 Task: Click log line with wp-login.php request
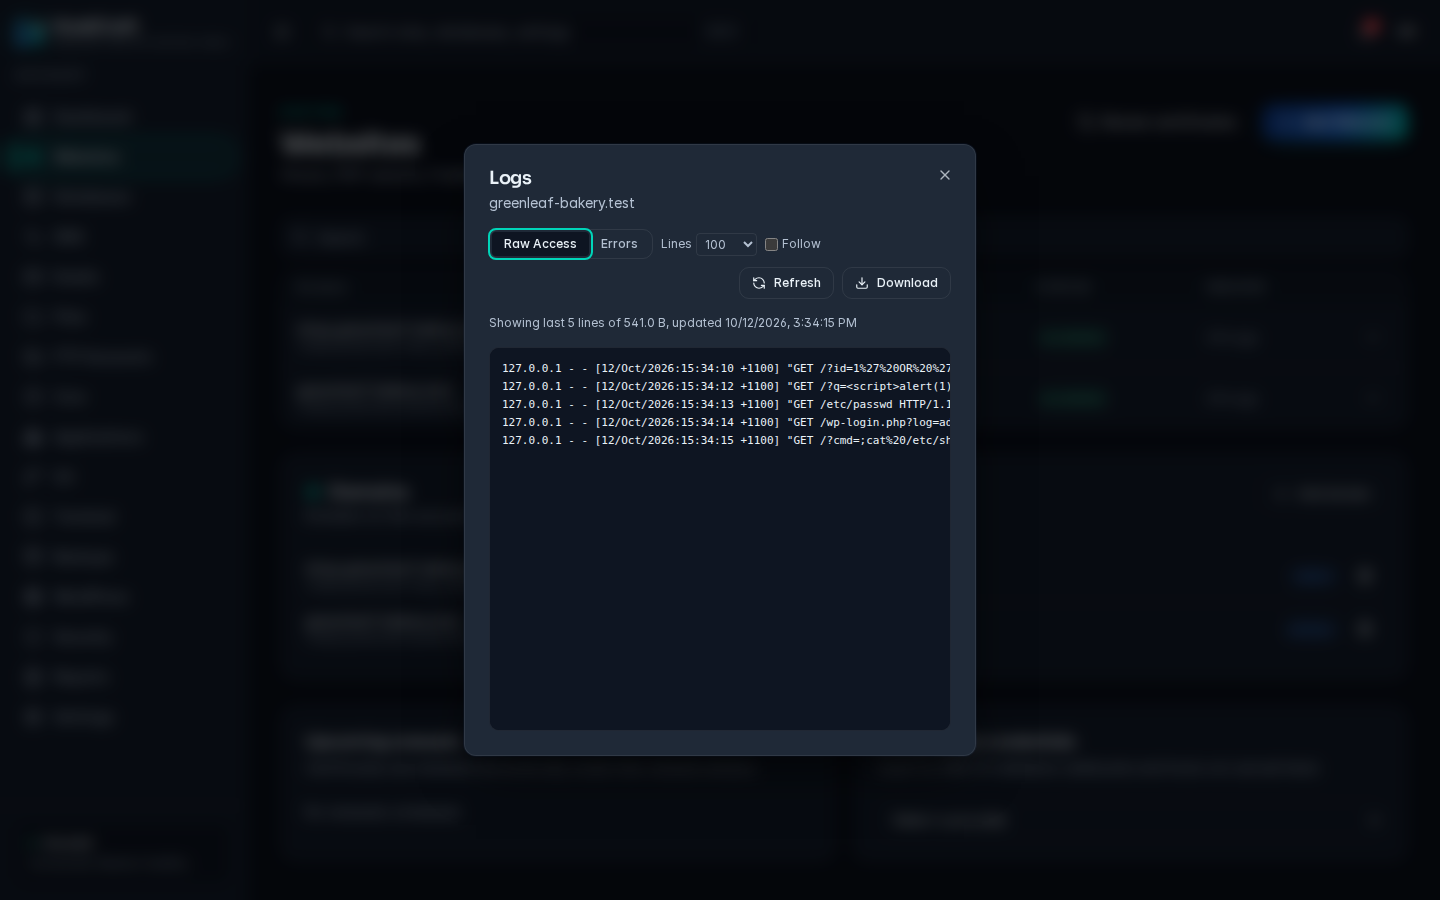(x=726, y=422)
